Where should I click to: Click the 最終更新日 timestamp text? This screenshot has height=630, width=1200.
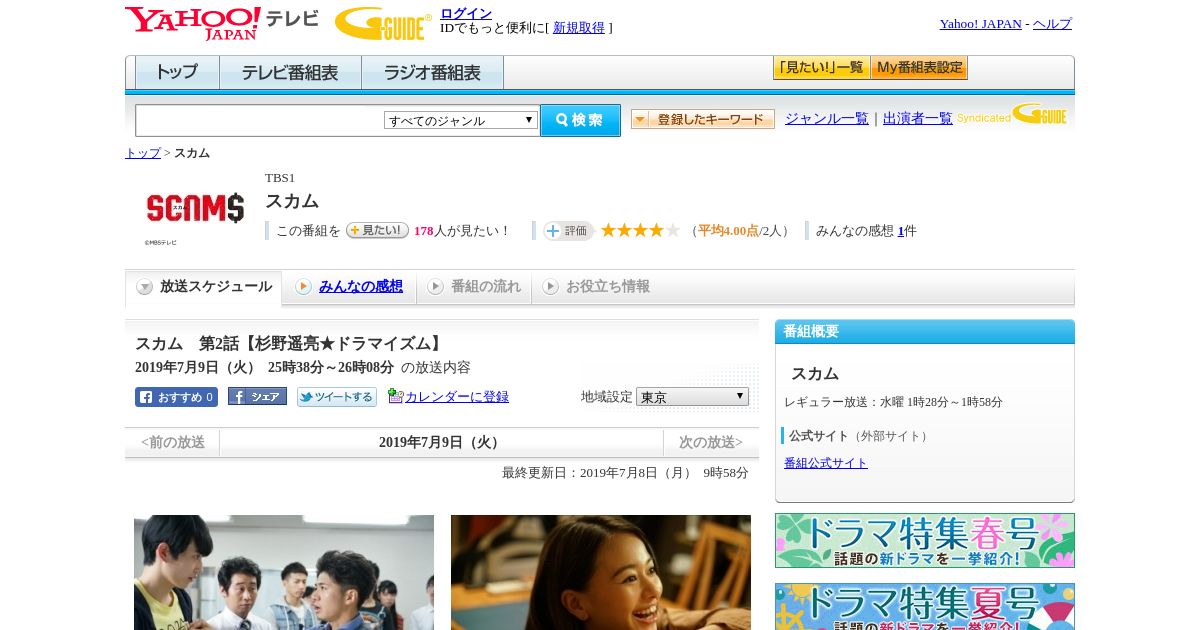pyautogui.click(x=625, y=473)
